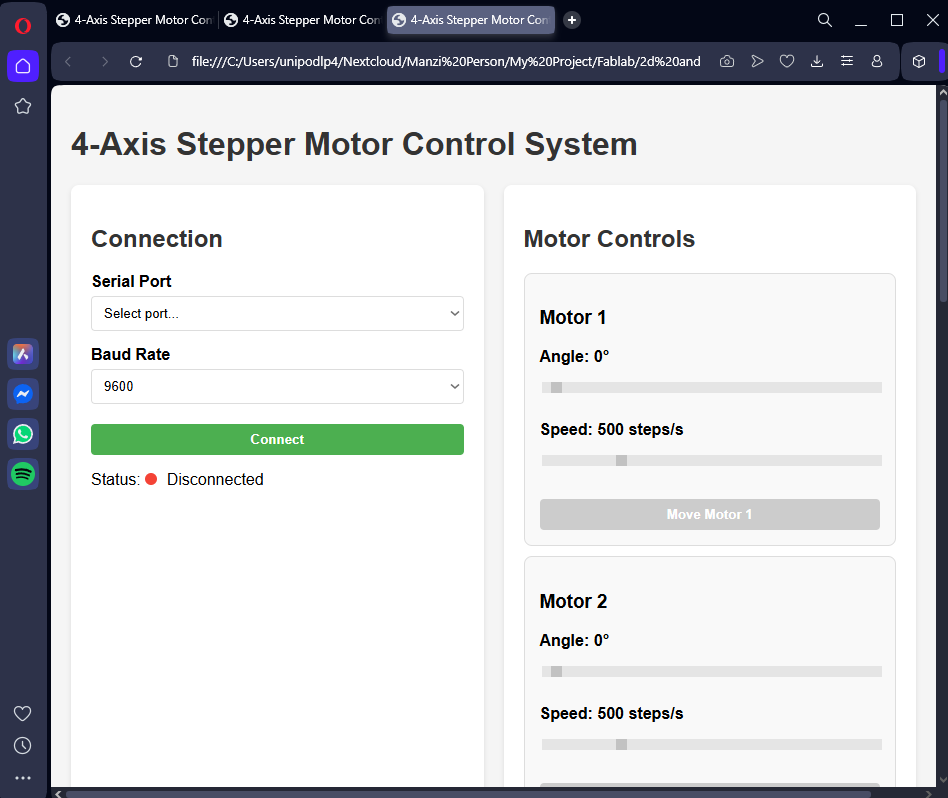Add page to bookmarks with the toolbar heart icon
The image size is (948, 798).
point(787,62)
